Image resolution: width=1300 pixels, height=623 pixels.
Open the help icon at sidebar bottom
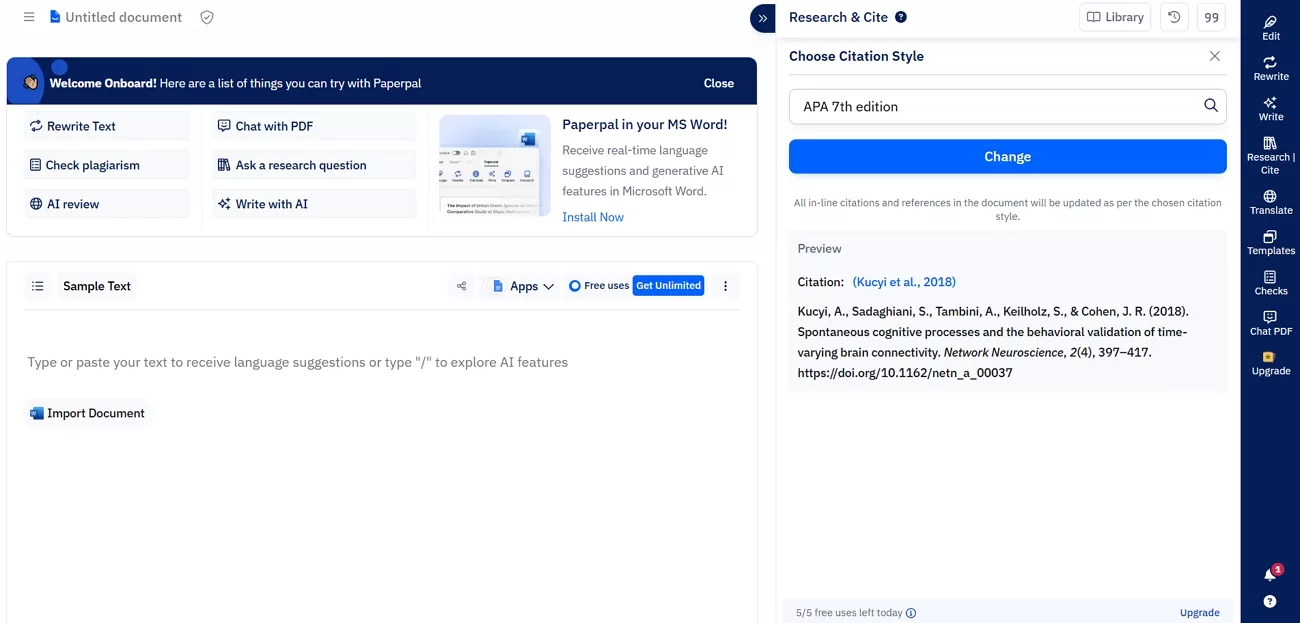[x=1270, y=602]
